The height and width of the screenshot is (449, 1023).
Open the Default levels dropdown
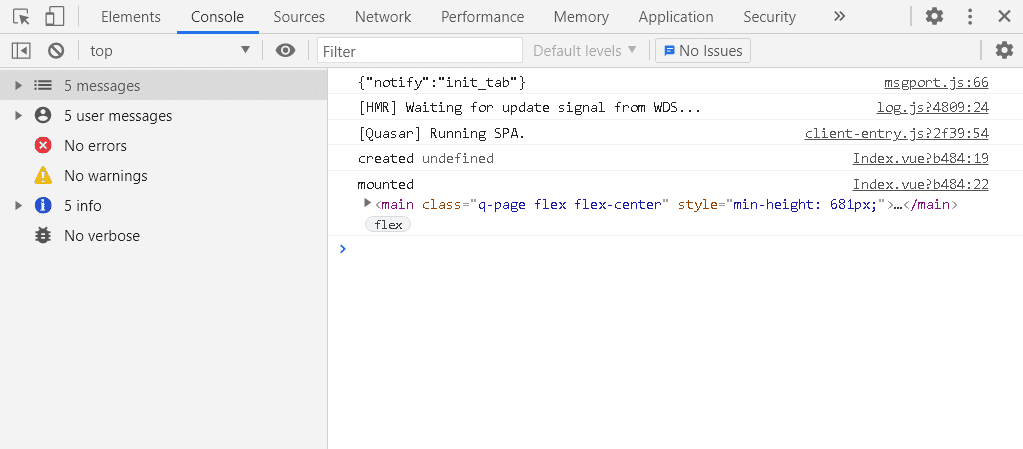[x=585, y=51]
